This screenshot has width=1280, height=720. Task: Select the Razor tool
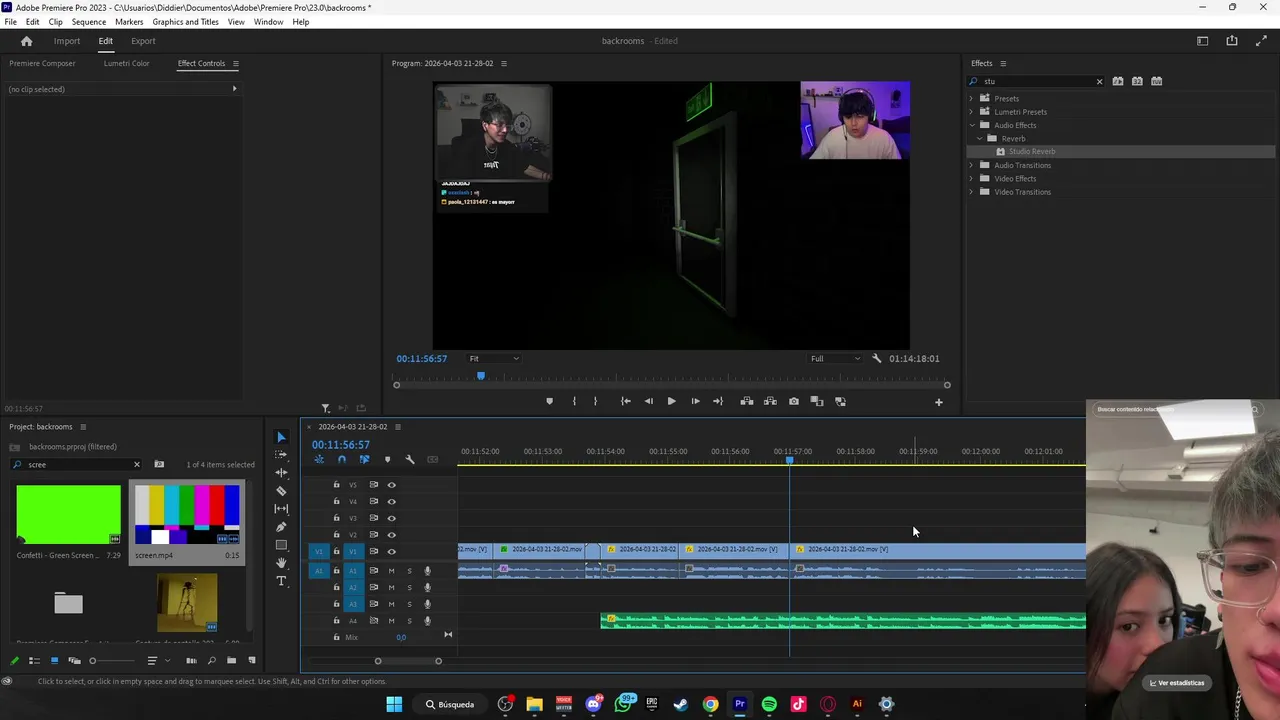(x=281, y=491)
